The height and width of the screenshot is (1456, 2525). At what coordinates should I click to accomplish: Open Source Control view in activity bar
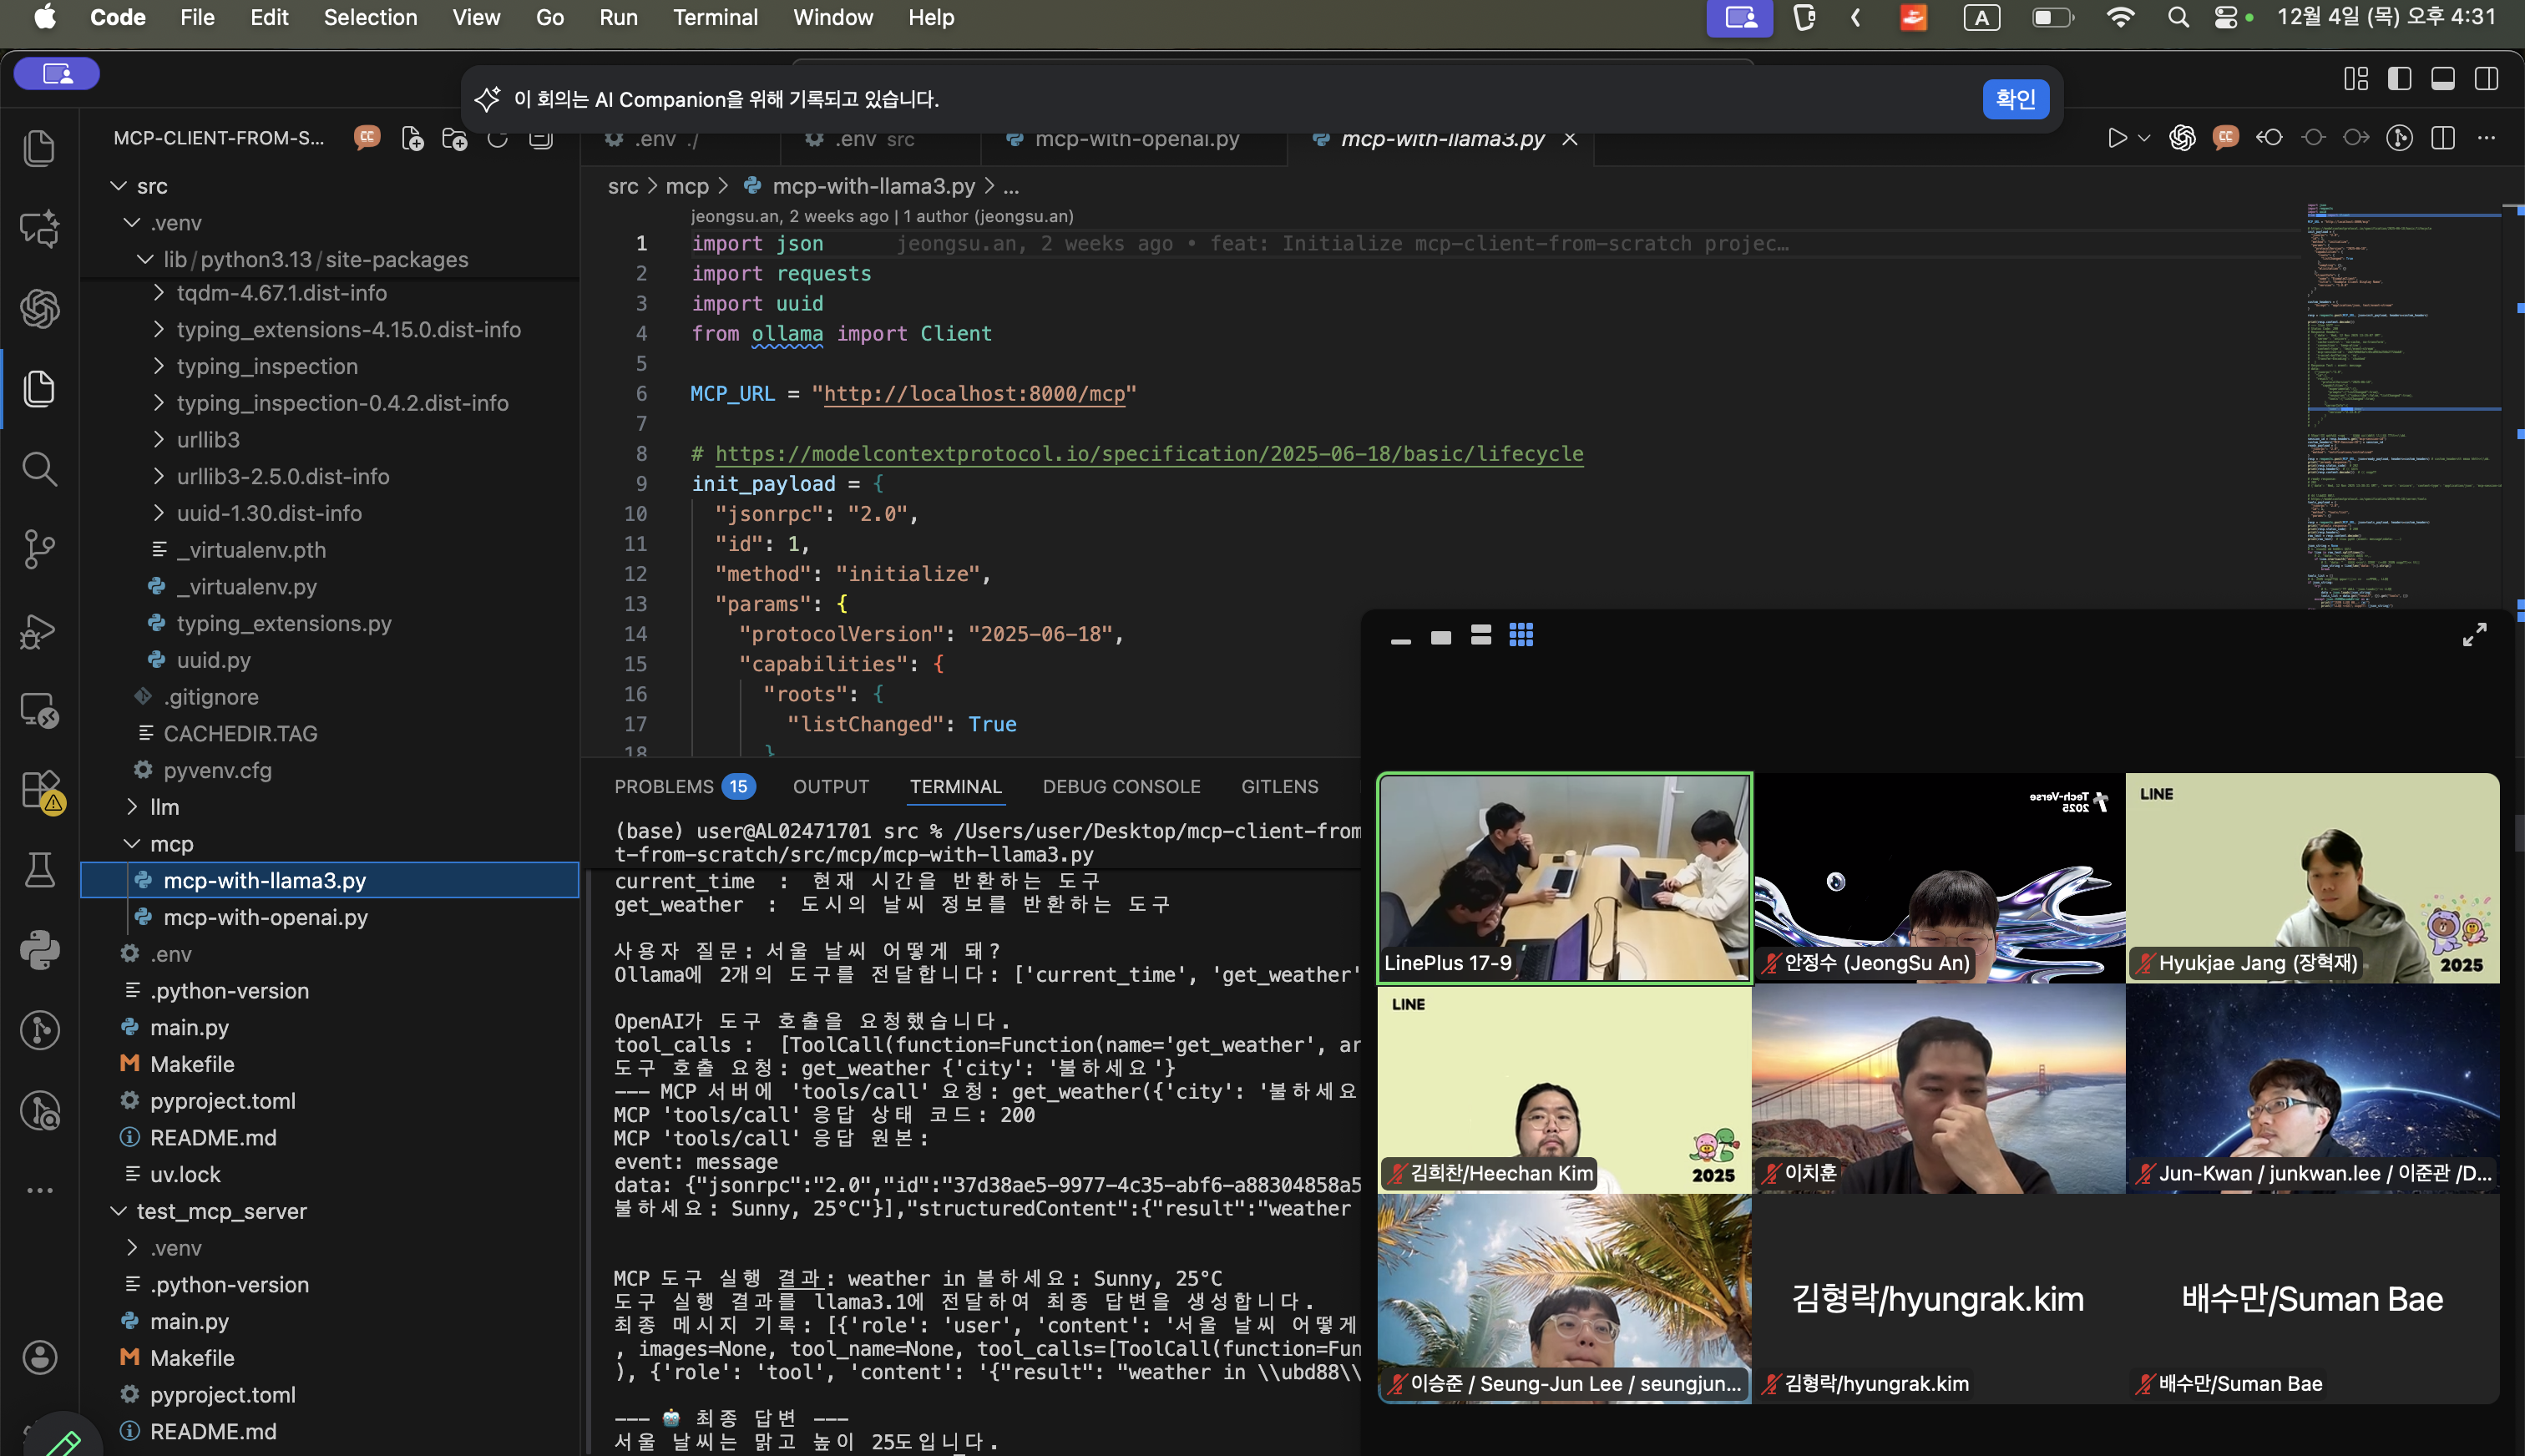coord(39,549)
